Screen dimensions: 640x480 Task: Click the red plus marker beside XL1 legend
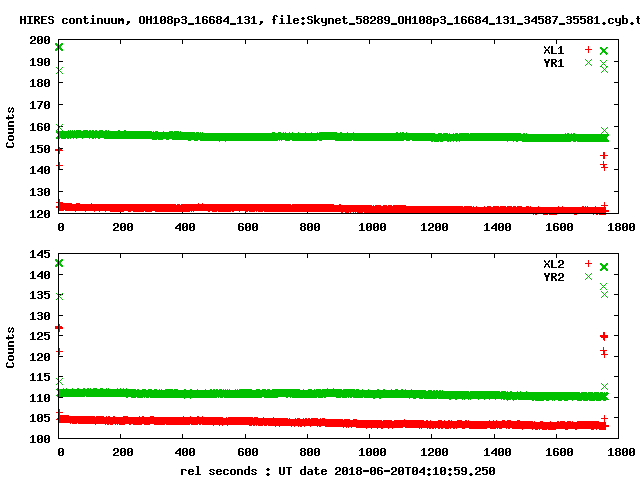588,49
